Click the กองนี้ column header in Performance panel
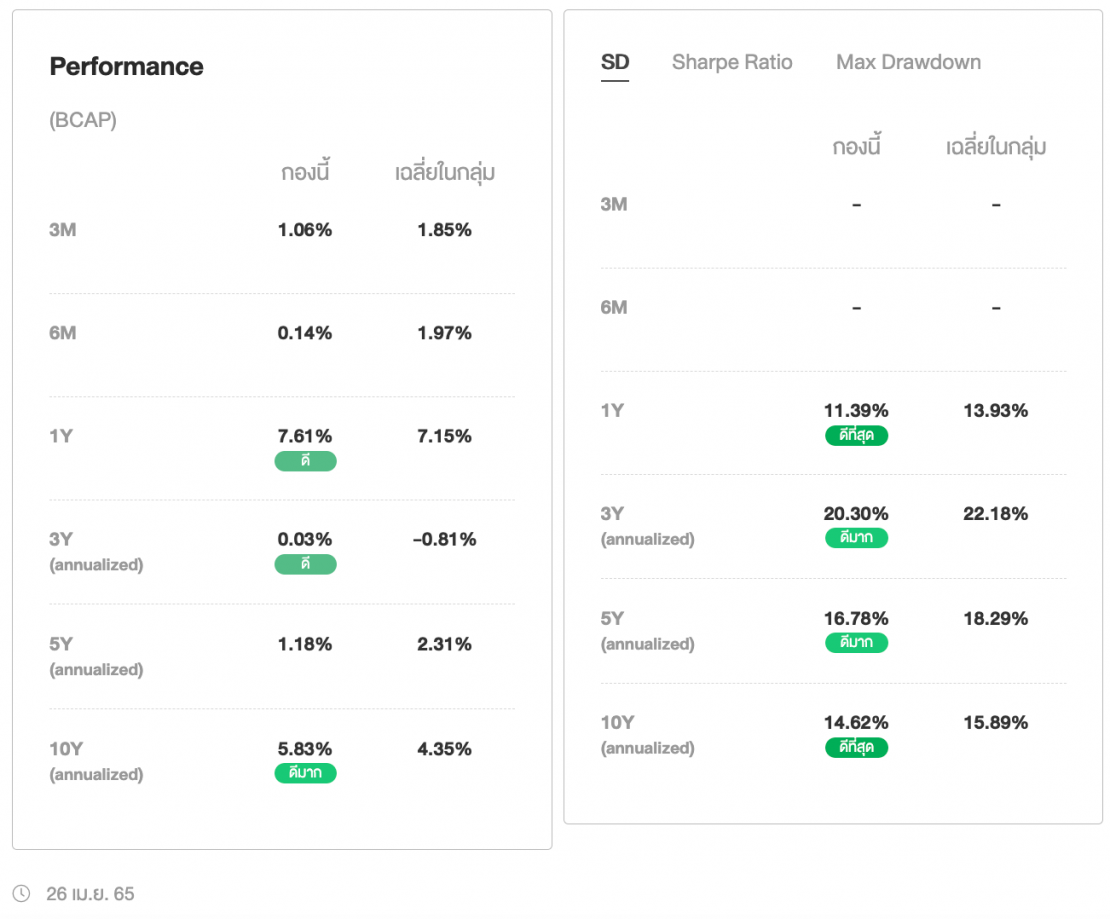Screen dimensions: 1110x919 coord(305,173)
